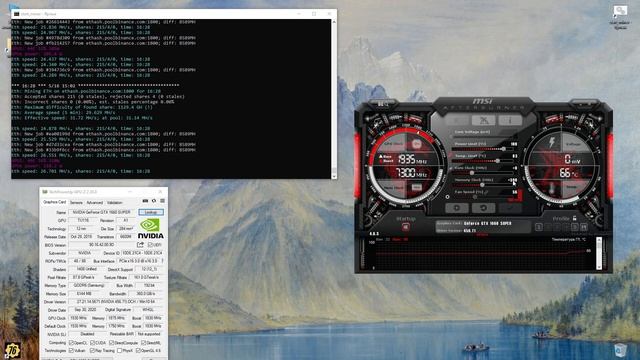The image size is (640, 360).
Task: Select Afterburner profile slot 1
Action: 538,227
